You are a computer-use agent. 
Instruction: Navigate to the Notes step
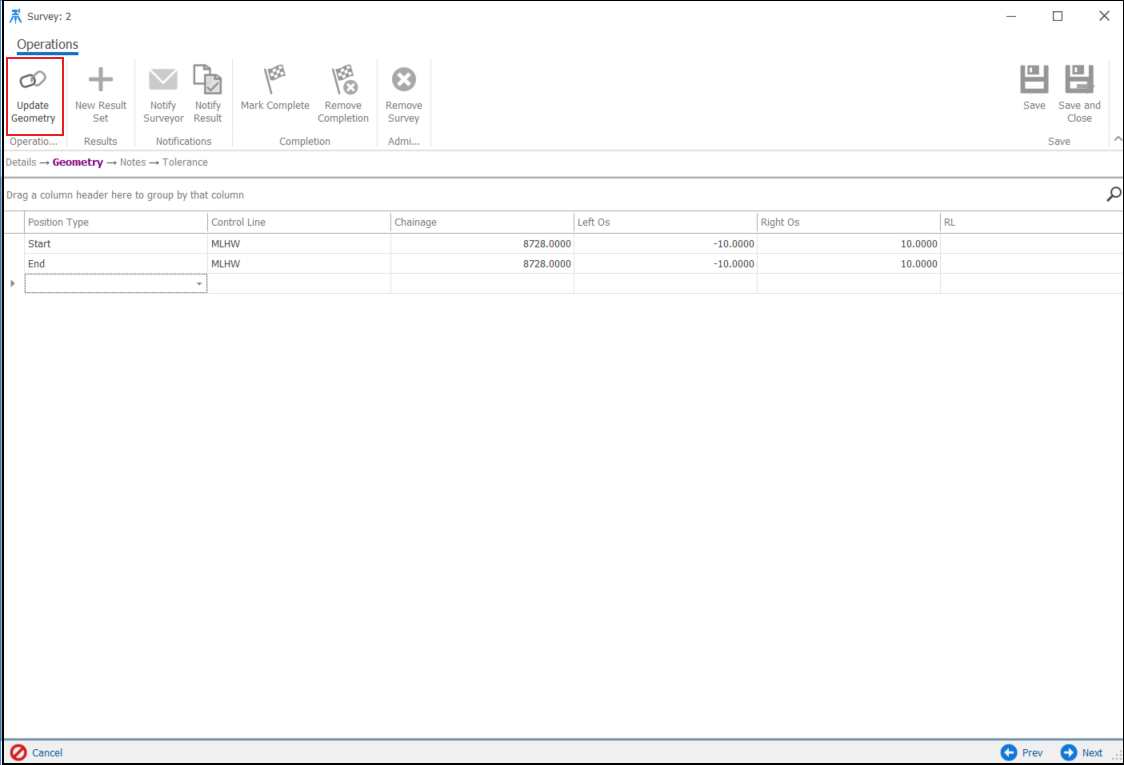[132, 162]
